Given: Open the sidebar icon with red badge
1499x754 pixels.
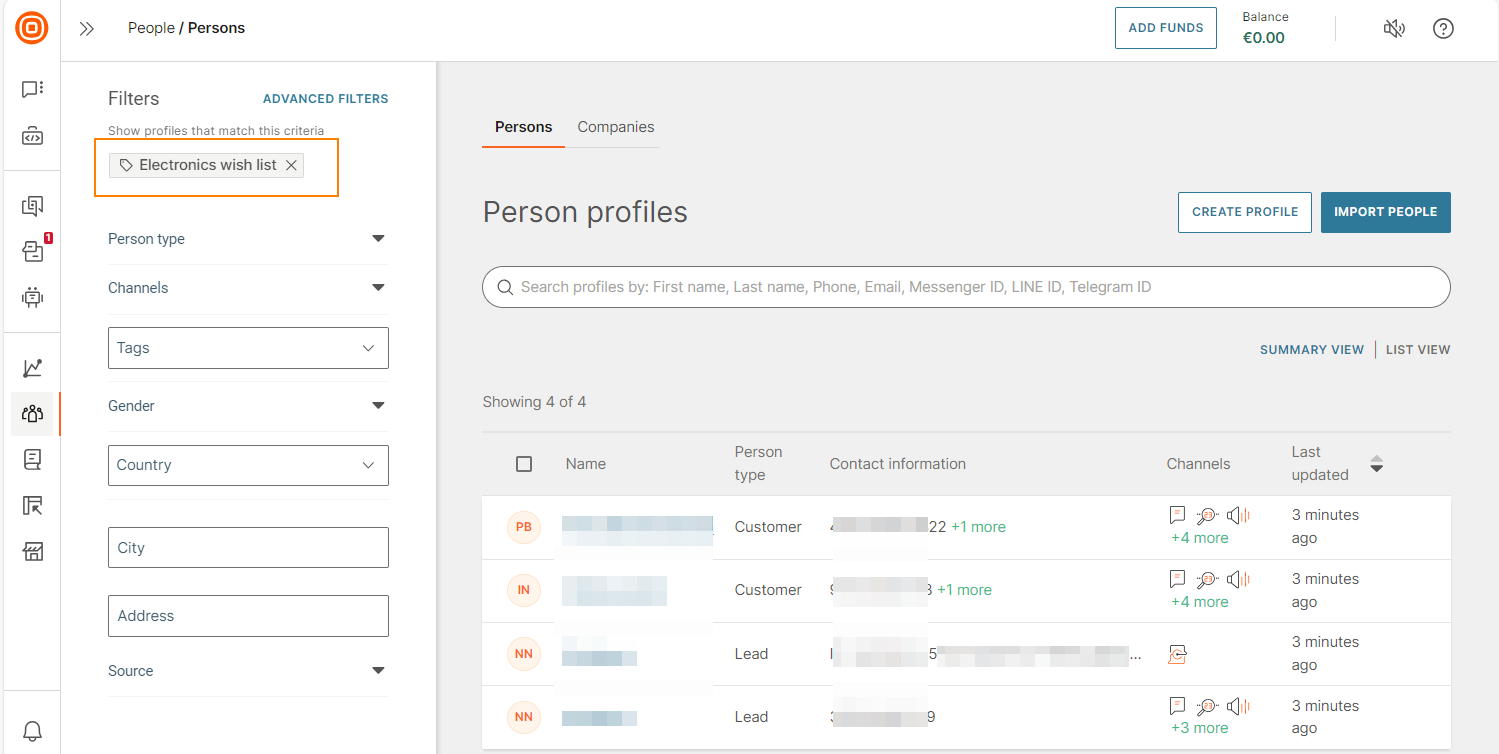Looking at the screenshot, I should tap(32, 251).
